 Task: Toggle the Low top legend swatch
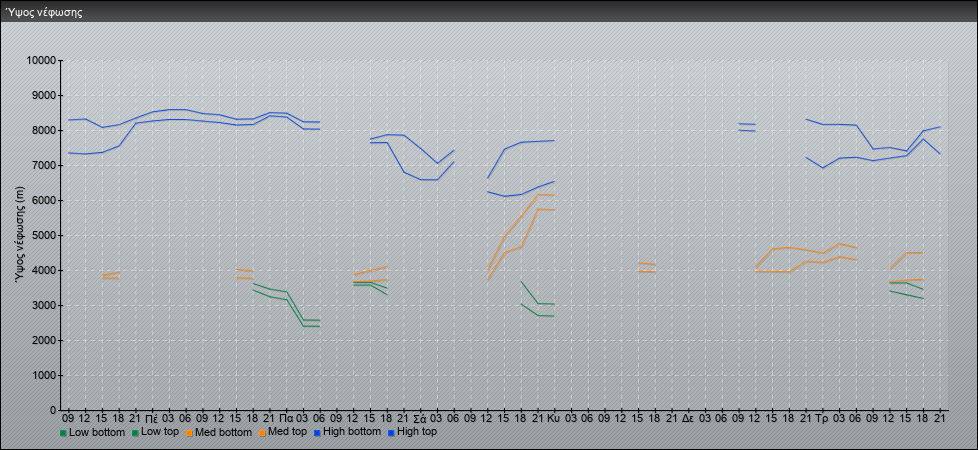click(135, 432)
